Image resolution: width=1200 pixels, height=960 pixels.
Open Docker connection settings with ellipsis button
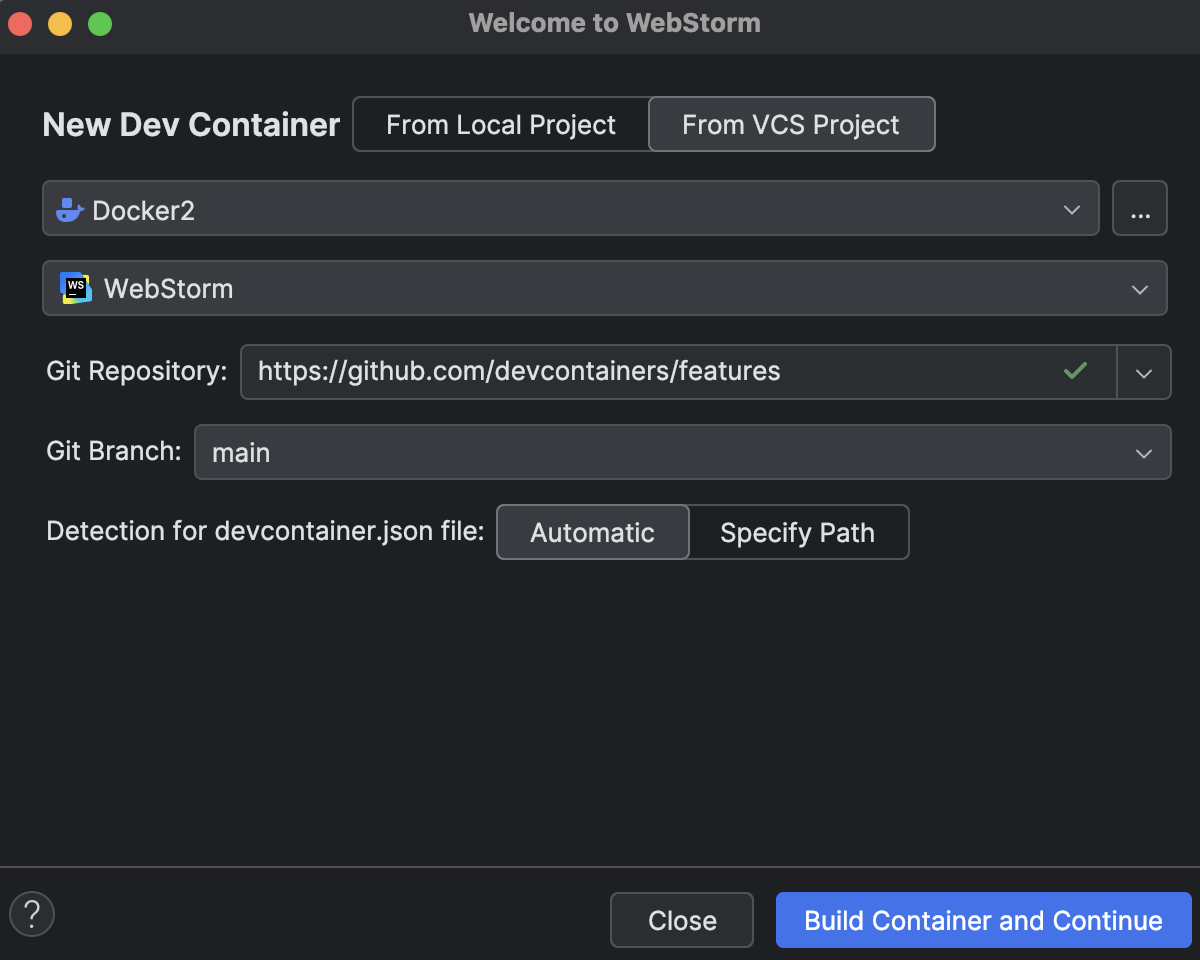click(x=1140, y=208)
